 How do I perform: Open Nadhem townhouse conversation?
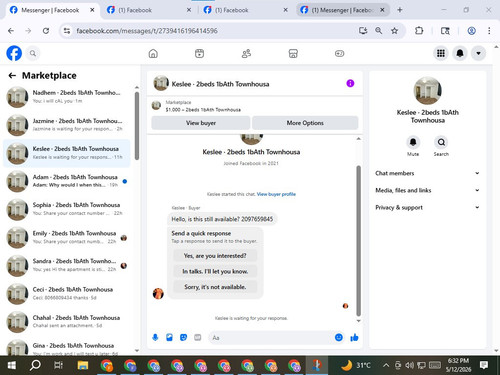pos(67,97)
